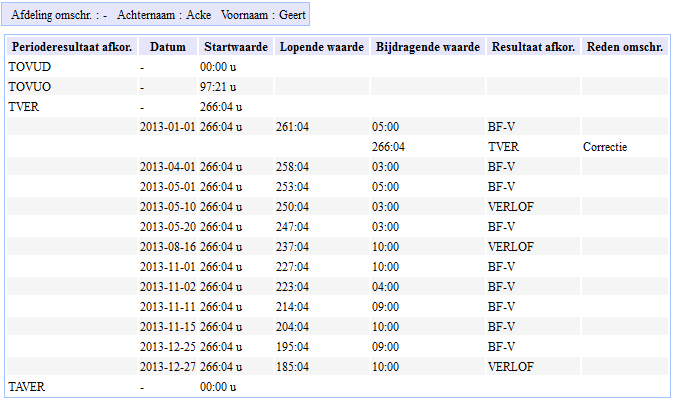Click the Resultaat afkor. column header

[533, 47]
